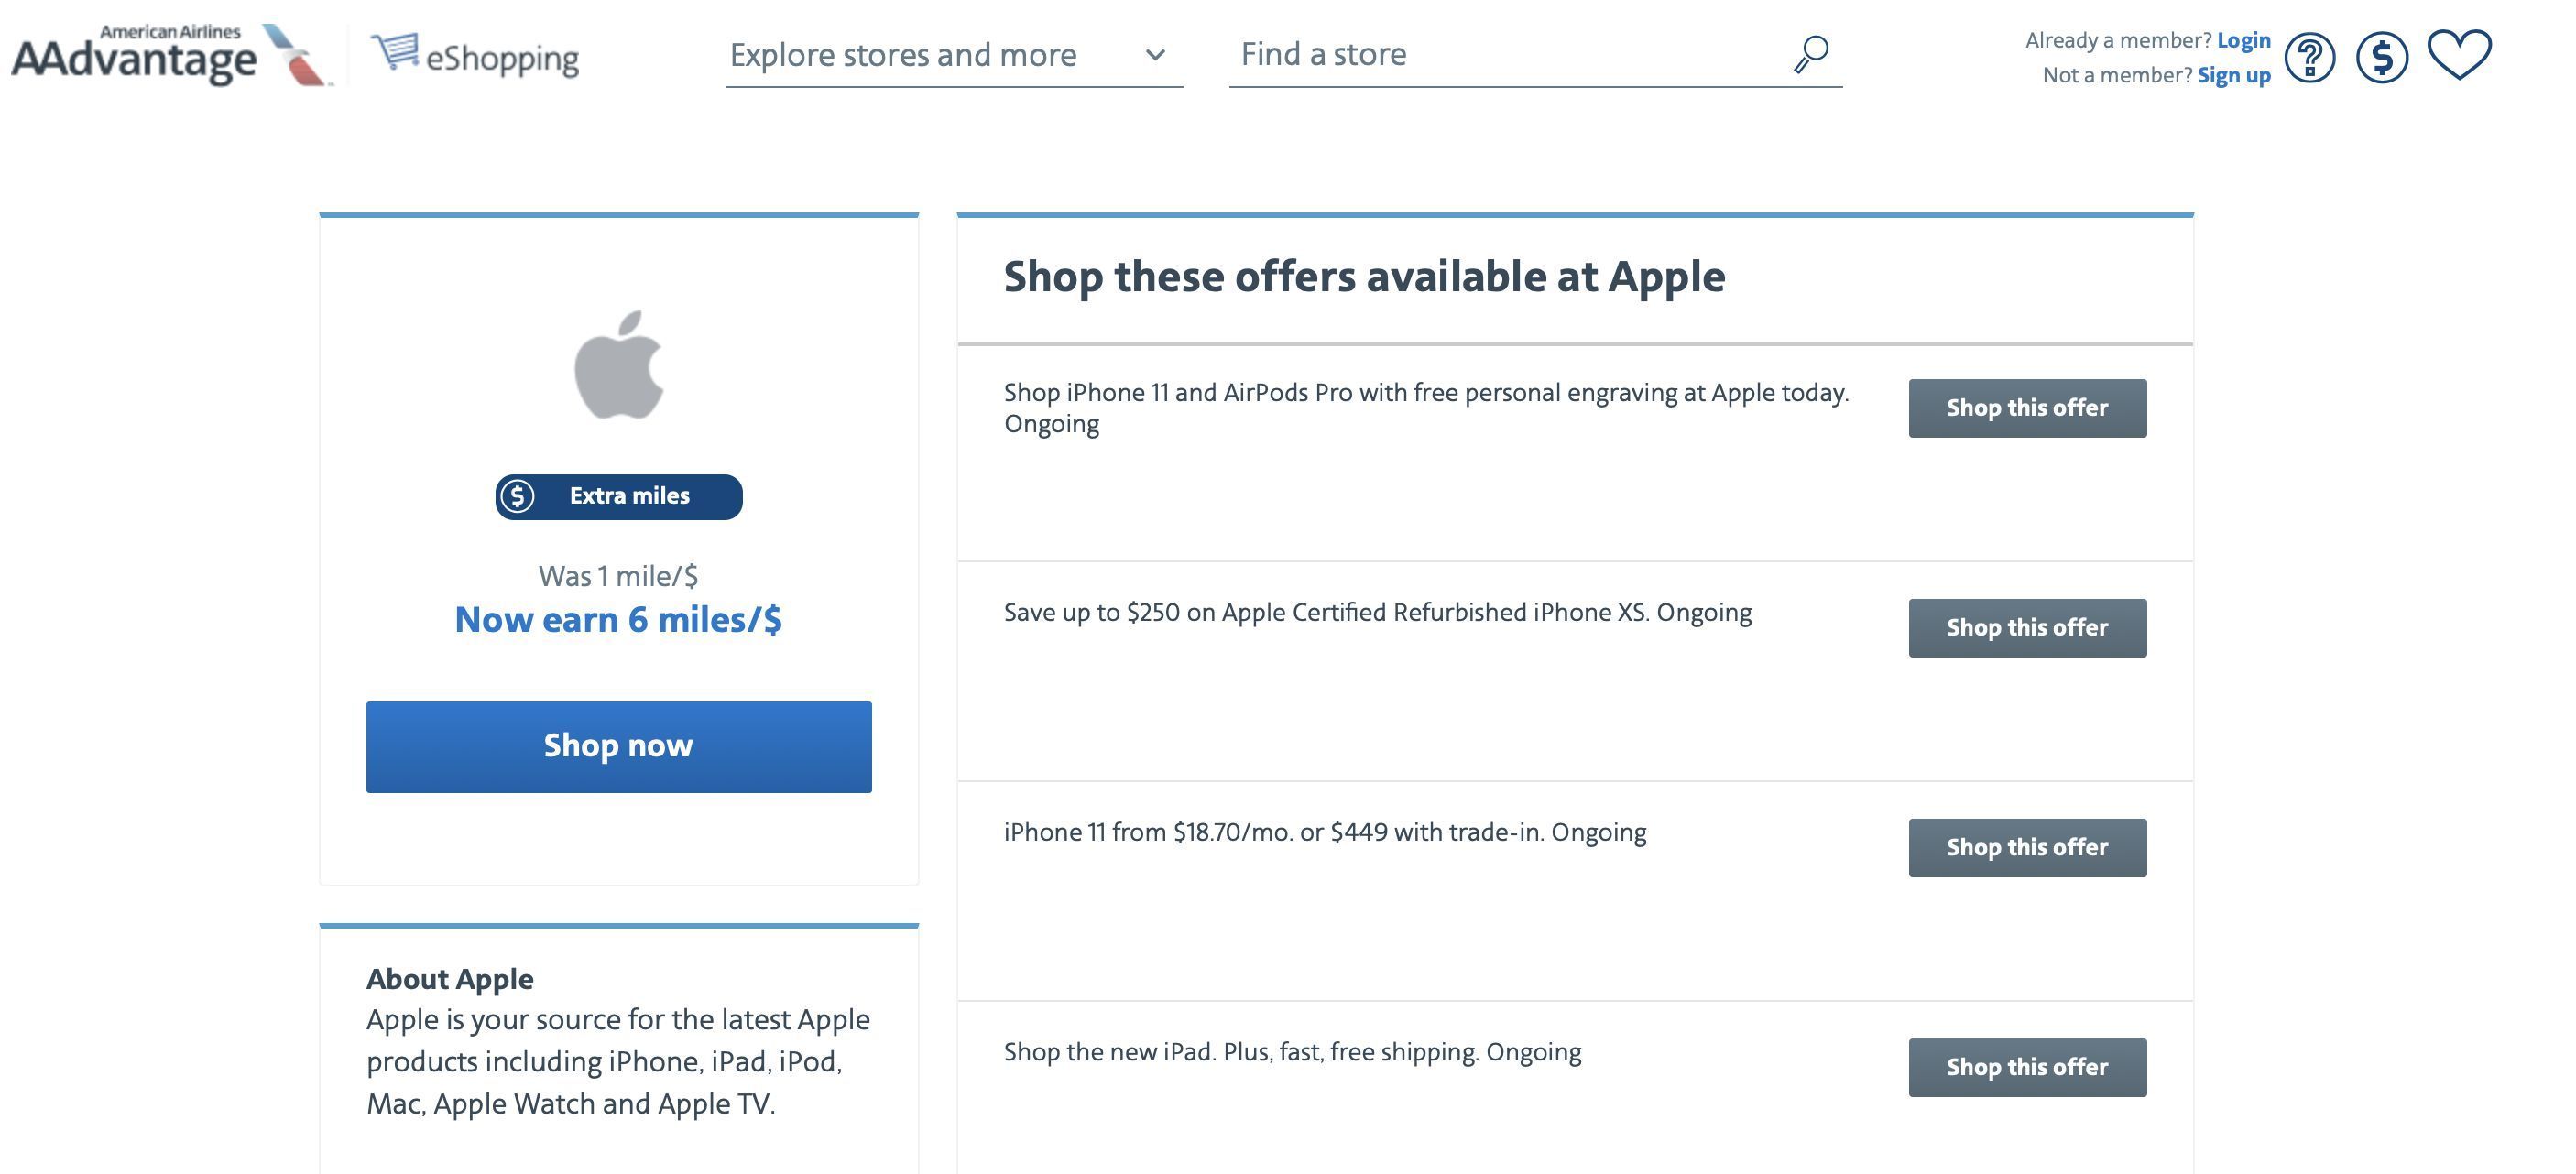Screen dimensions: 2576x1174
Task: Click the About Apple heading
Action: click(x=450, y=979)
